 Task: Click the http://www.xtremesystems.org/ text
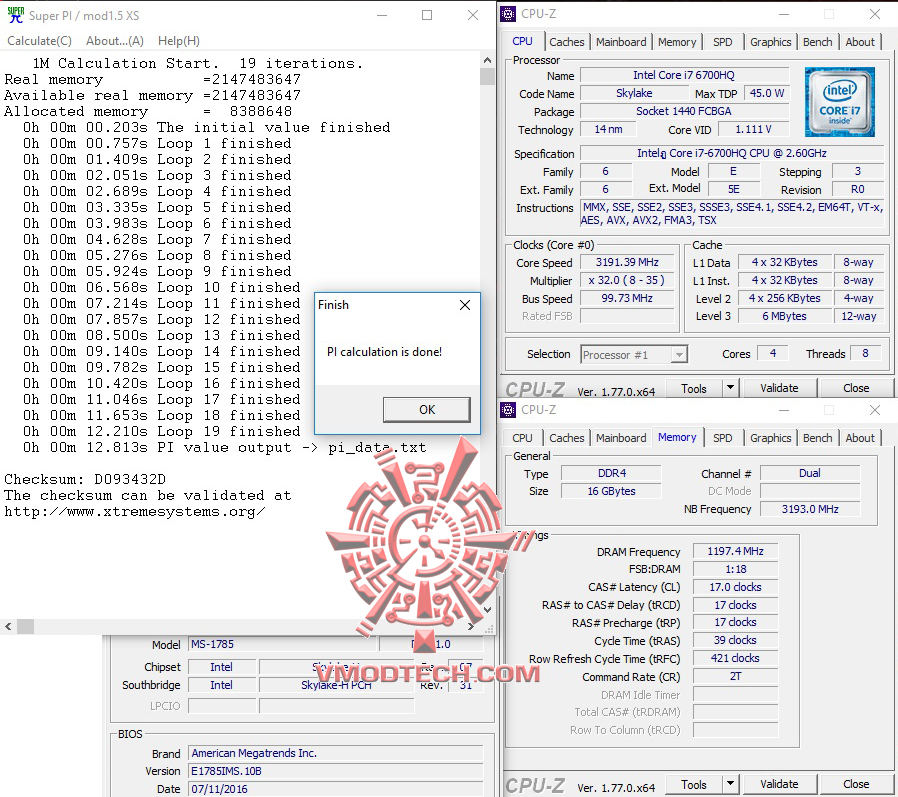pos(135,511)
